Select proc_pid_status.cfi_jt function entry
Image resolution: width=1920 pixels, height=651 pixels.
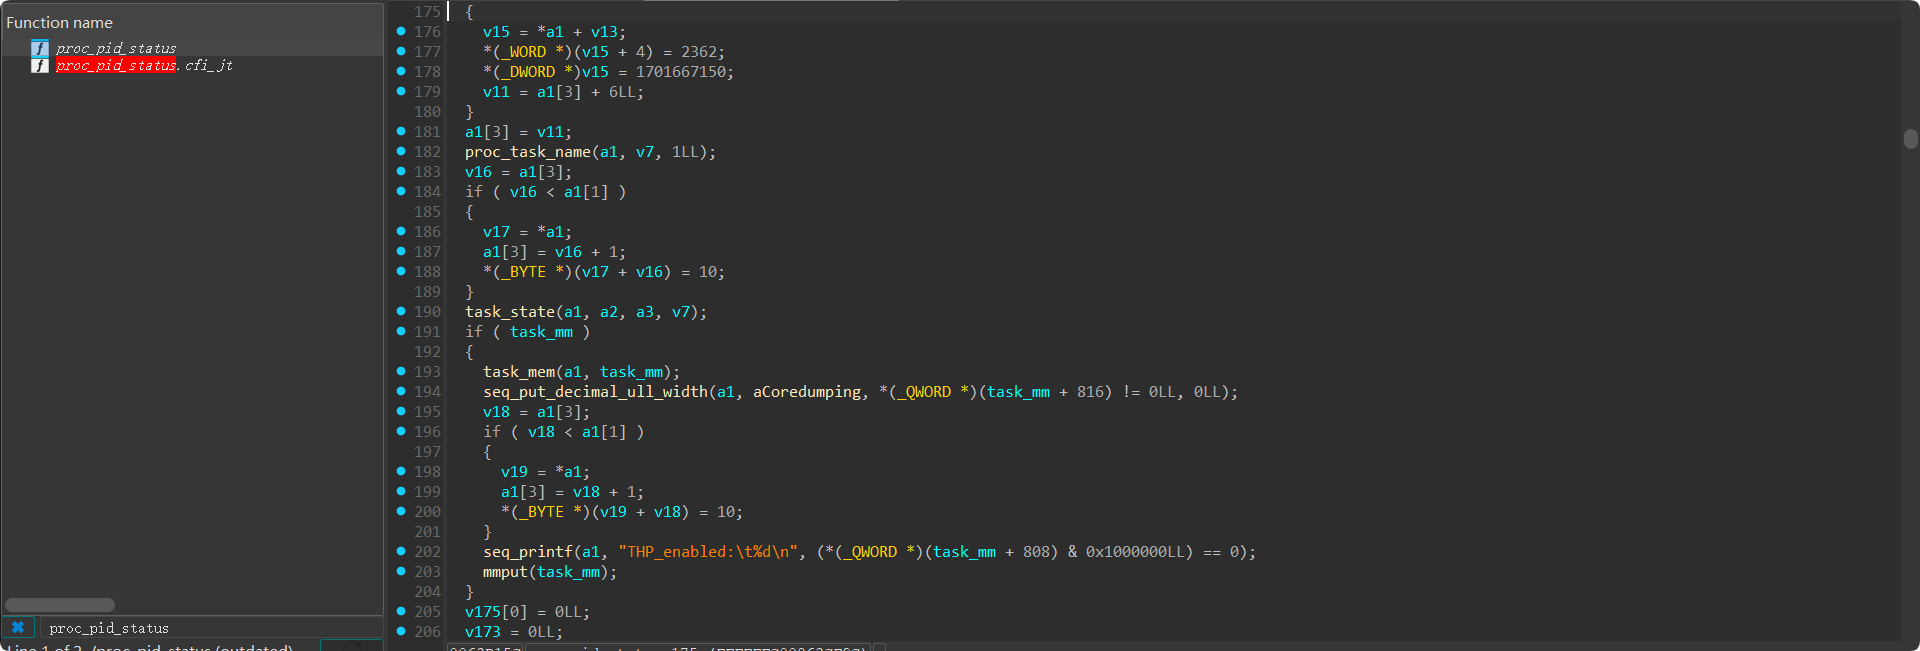[x=144, y=65]
